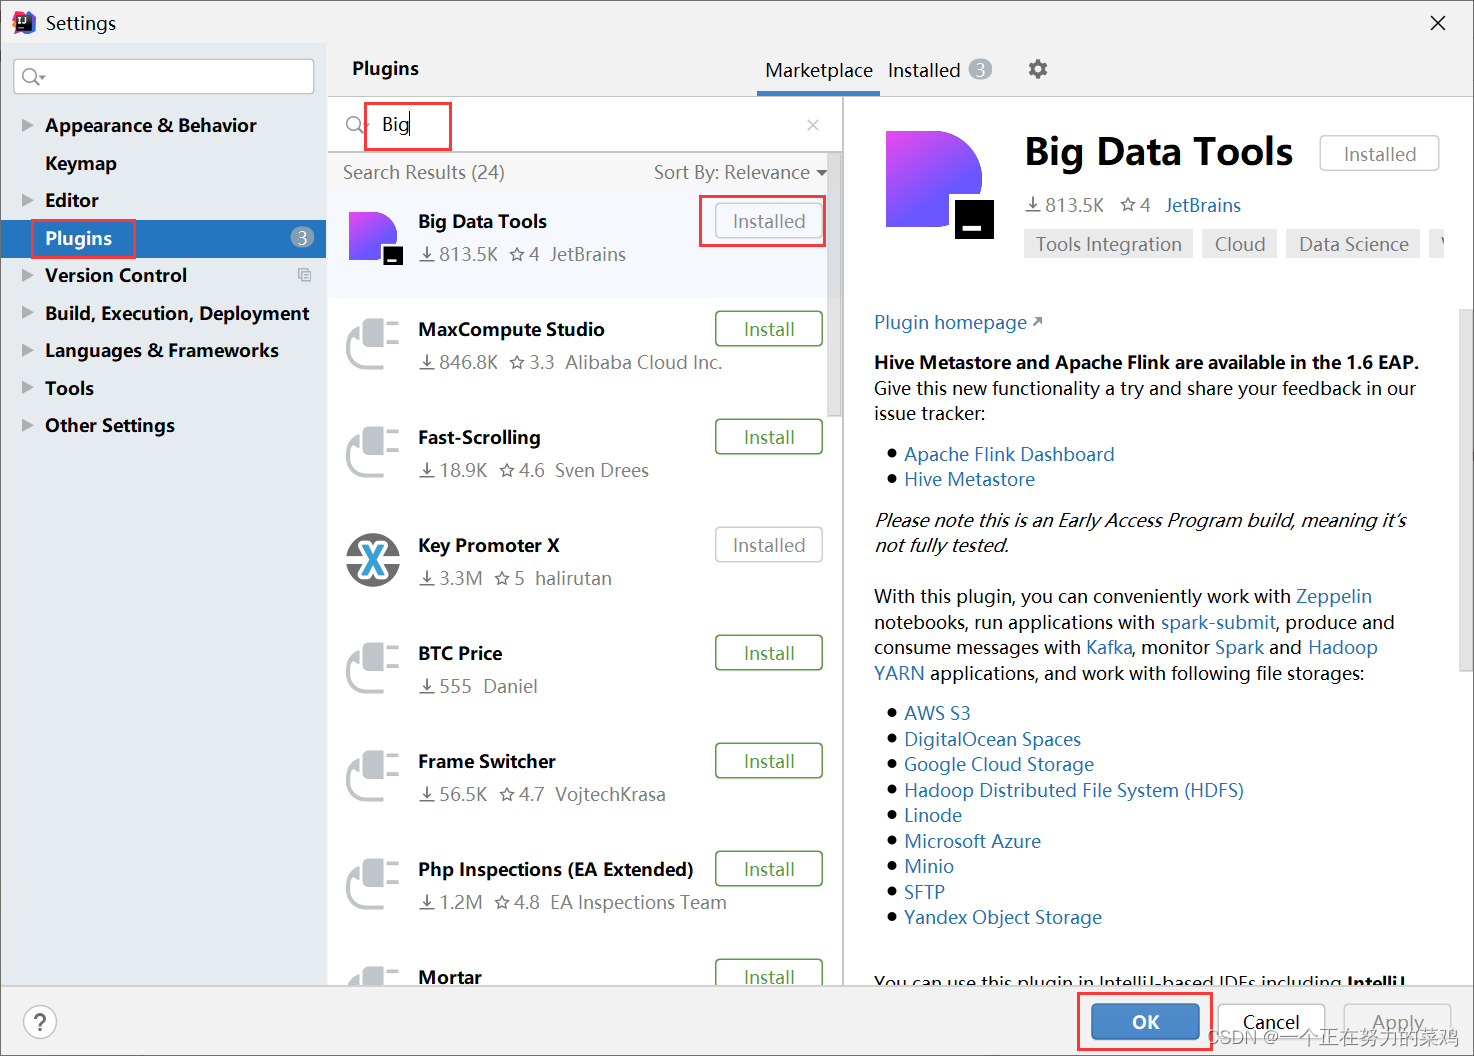Open the Kafka link
Screen dimensions: 1474x1056
[x=1109, y=647]
